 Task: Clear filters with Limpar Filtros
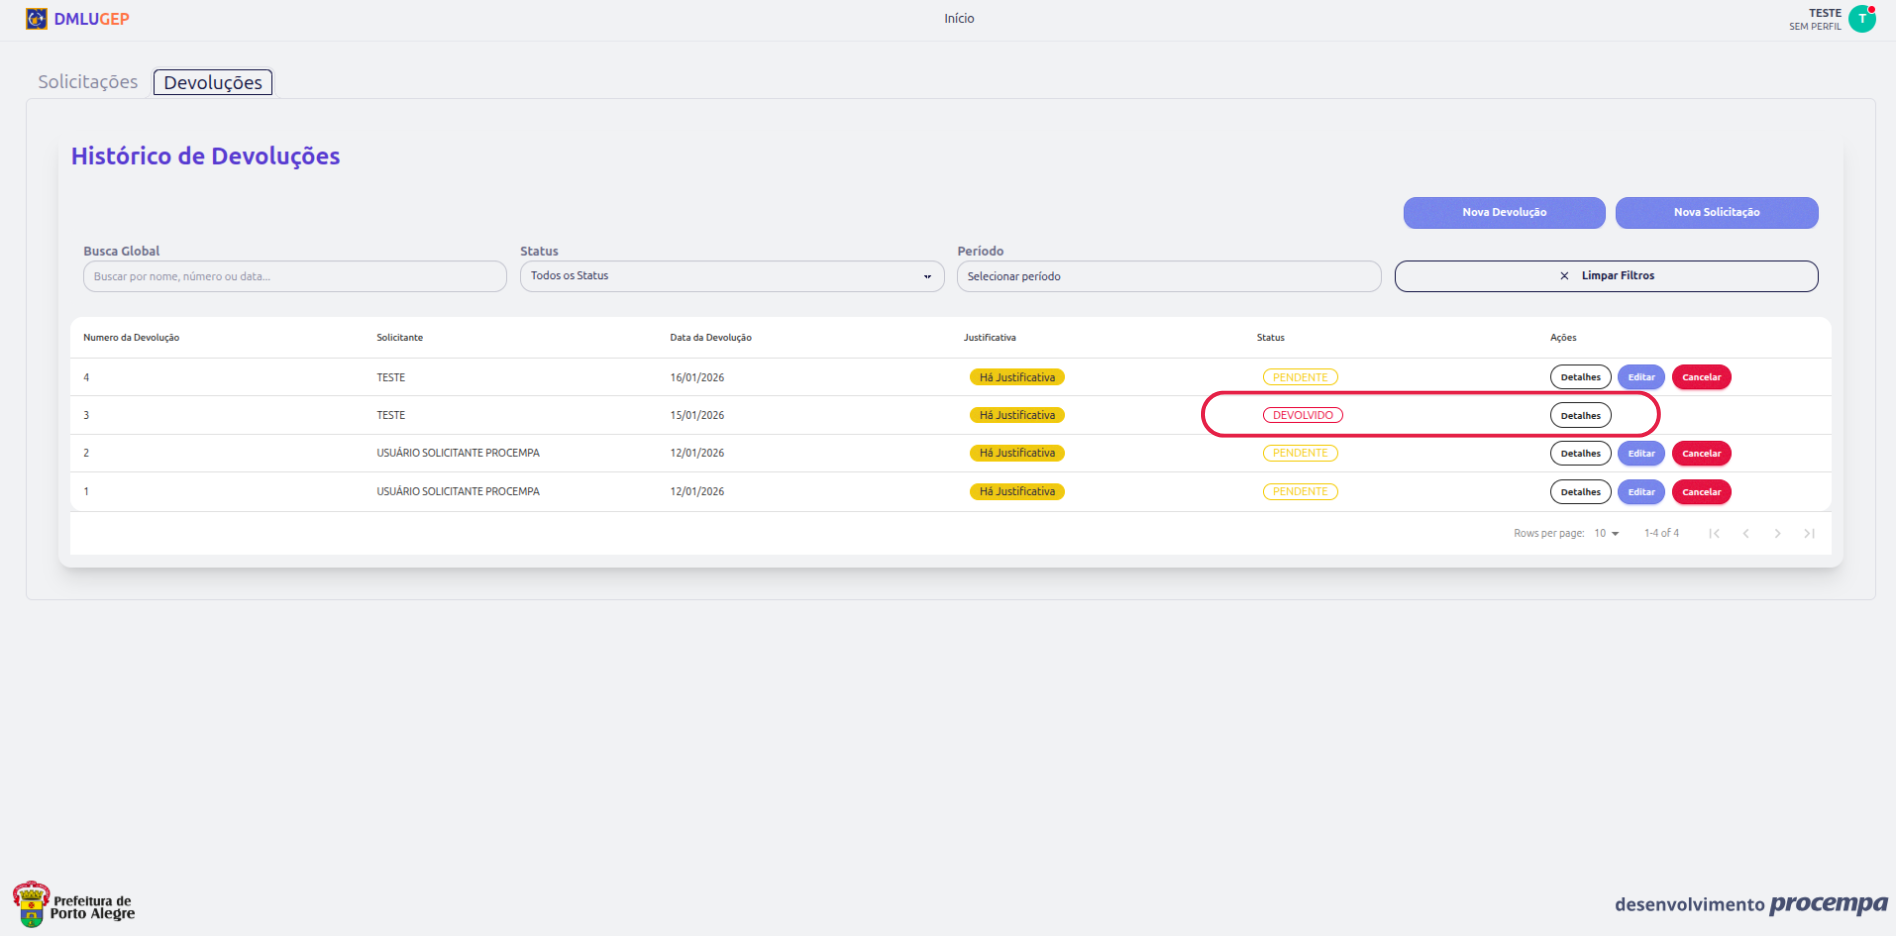point(1606,276)
